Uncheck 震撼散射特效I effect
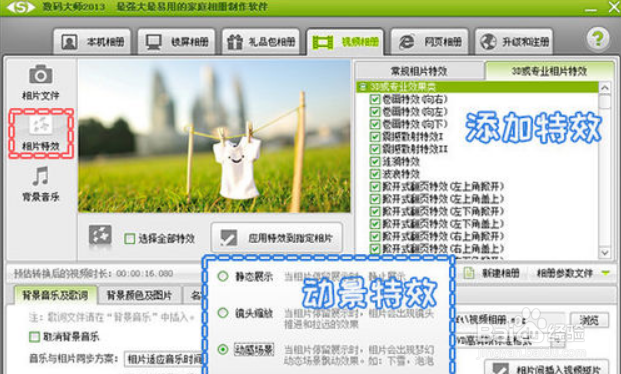621x374 pixels. (x=375, y=137)
